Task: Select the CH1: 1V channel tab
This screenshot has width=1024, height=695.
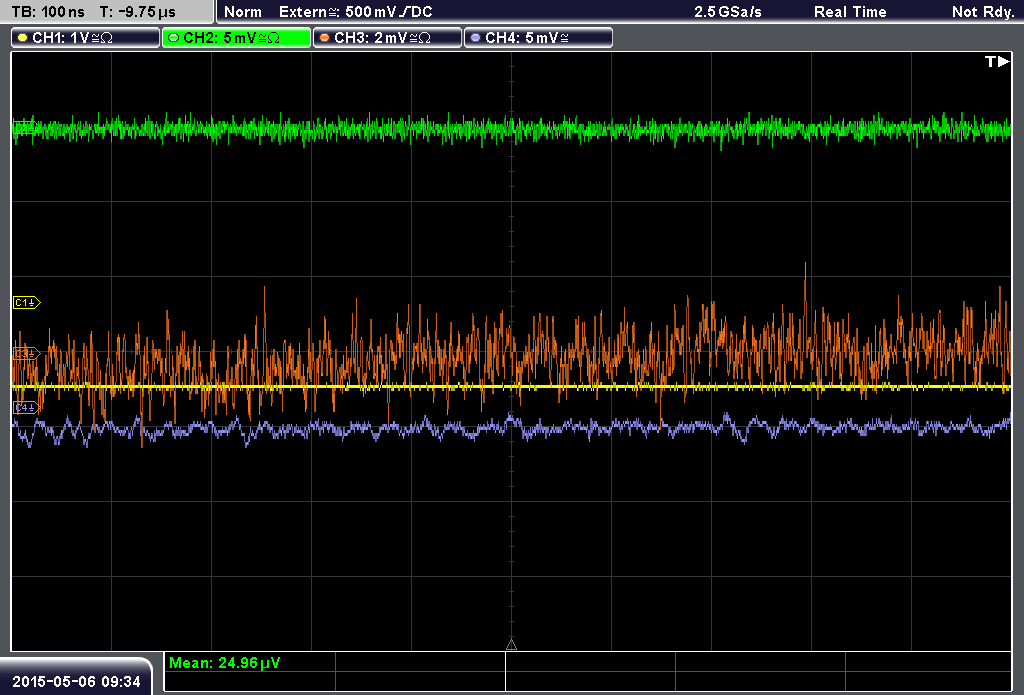Action: (x=86, y=38)
